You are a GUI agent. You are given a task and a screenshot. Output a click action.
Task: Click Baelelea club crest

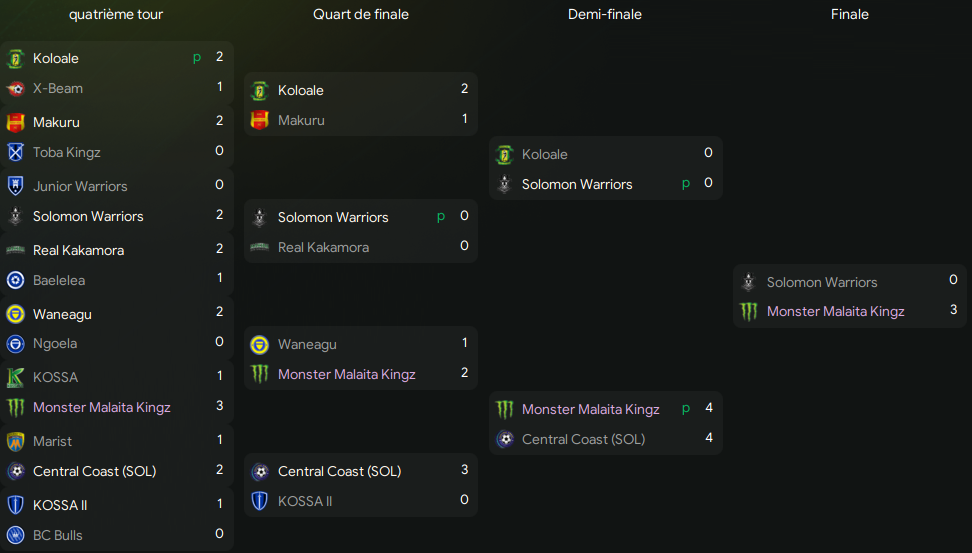click(15, 280)
